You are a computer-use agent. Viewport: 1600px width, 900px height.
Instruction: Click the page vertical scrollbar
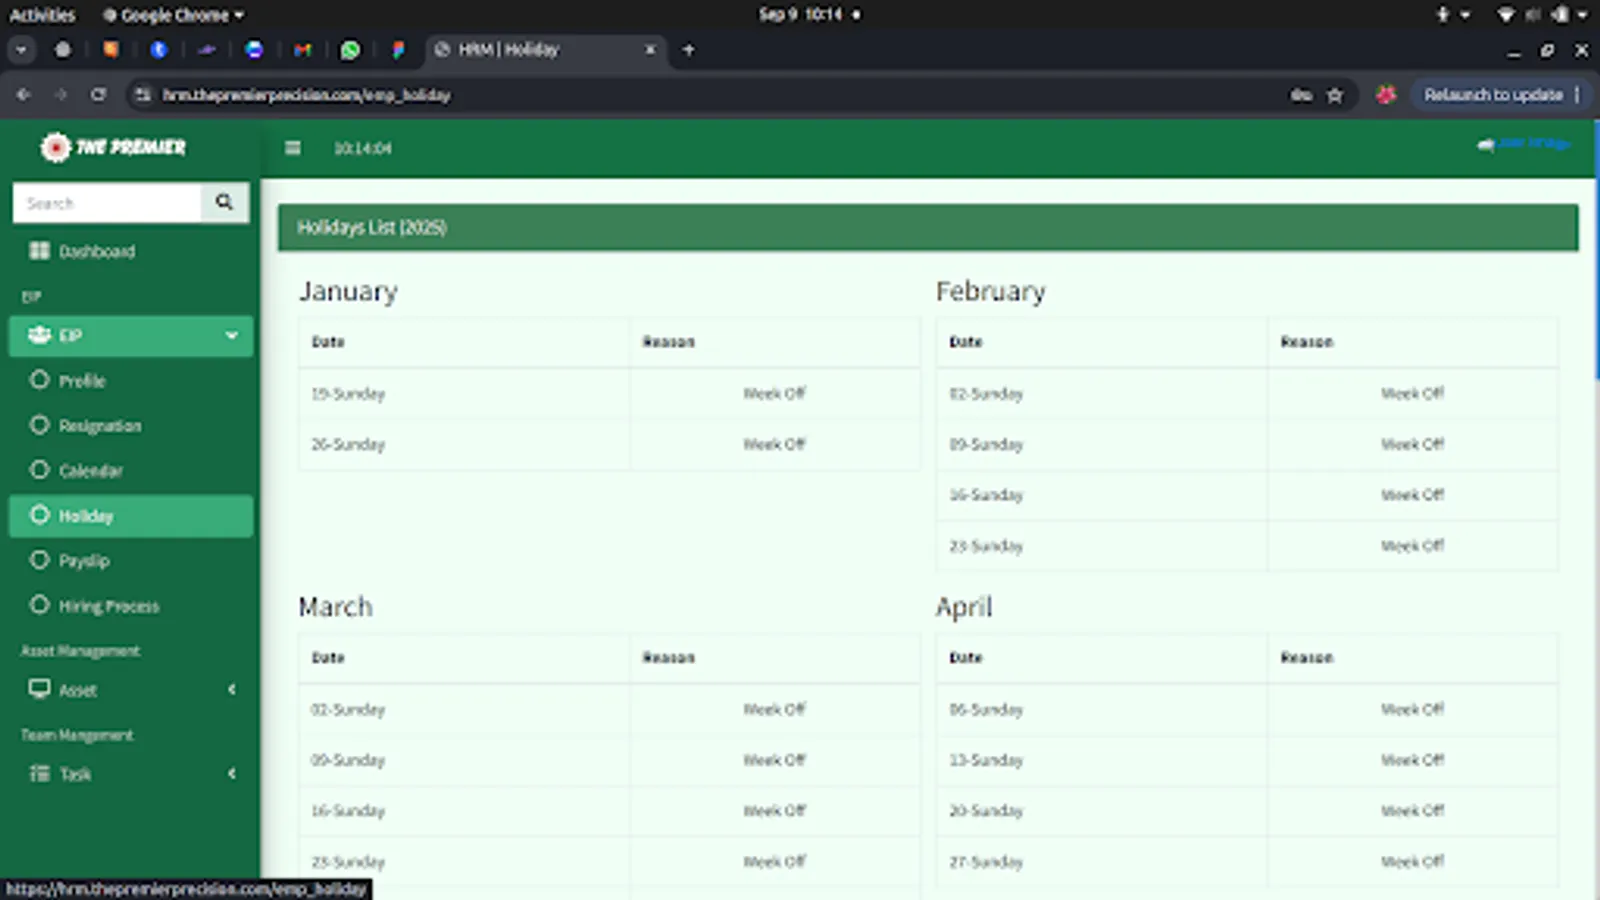click(x=1596, y=250)
